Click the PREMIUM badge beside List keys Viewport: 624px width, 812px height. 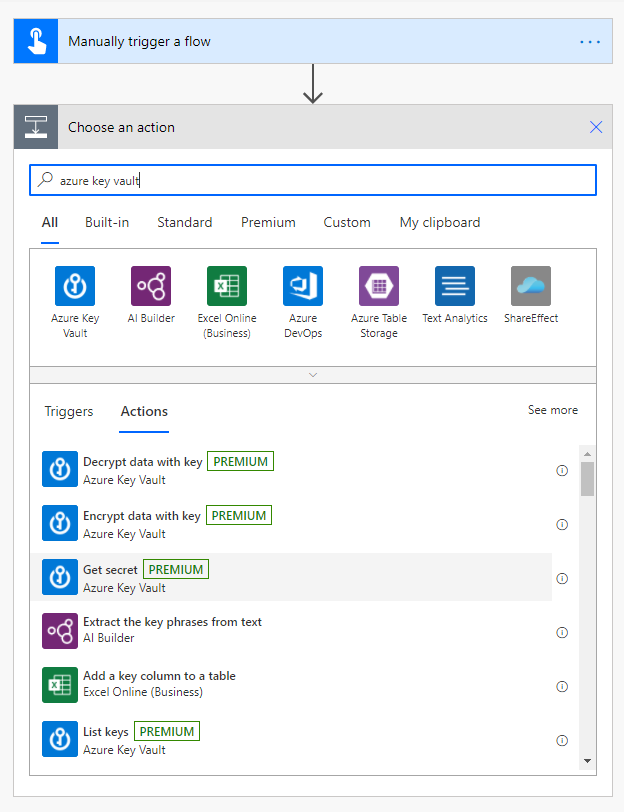pyautogui.click(x=167, y=731)
